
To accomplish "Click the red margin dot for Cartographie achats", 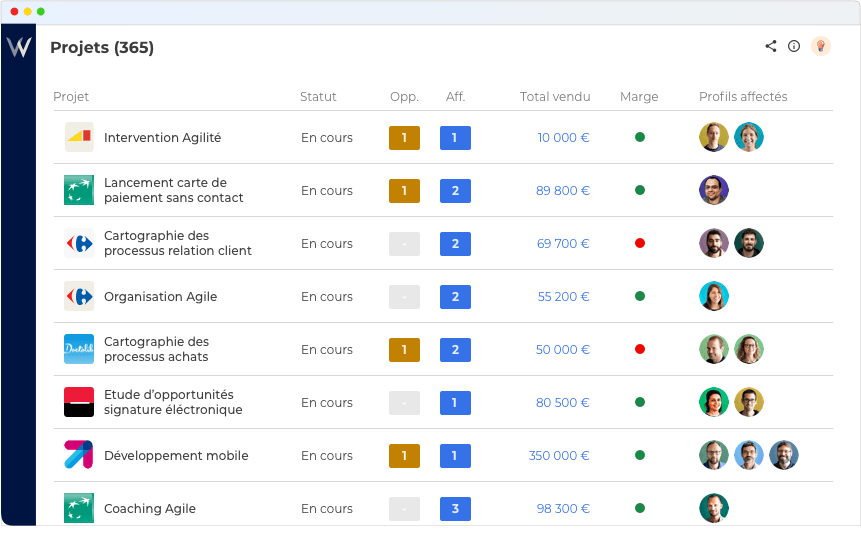I will pos(640,349).
